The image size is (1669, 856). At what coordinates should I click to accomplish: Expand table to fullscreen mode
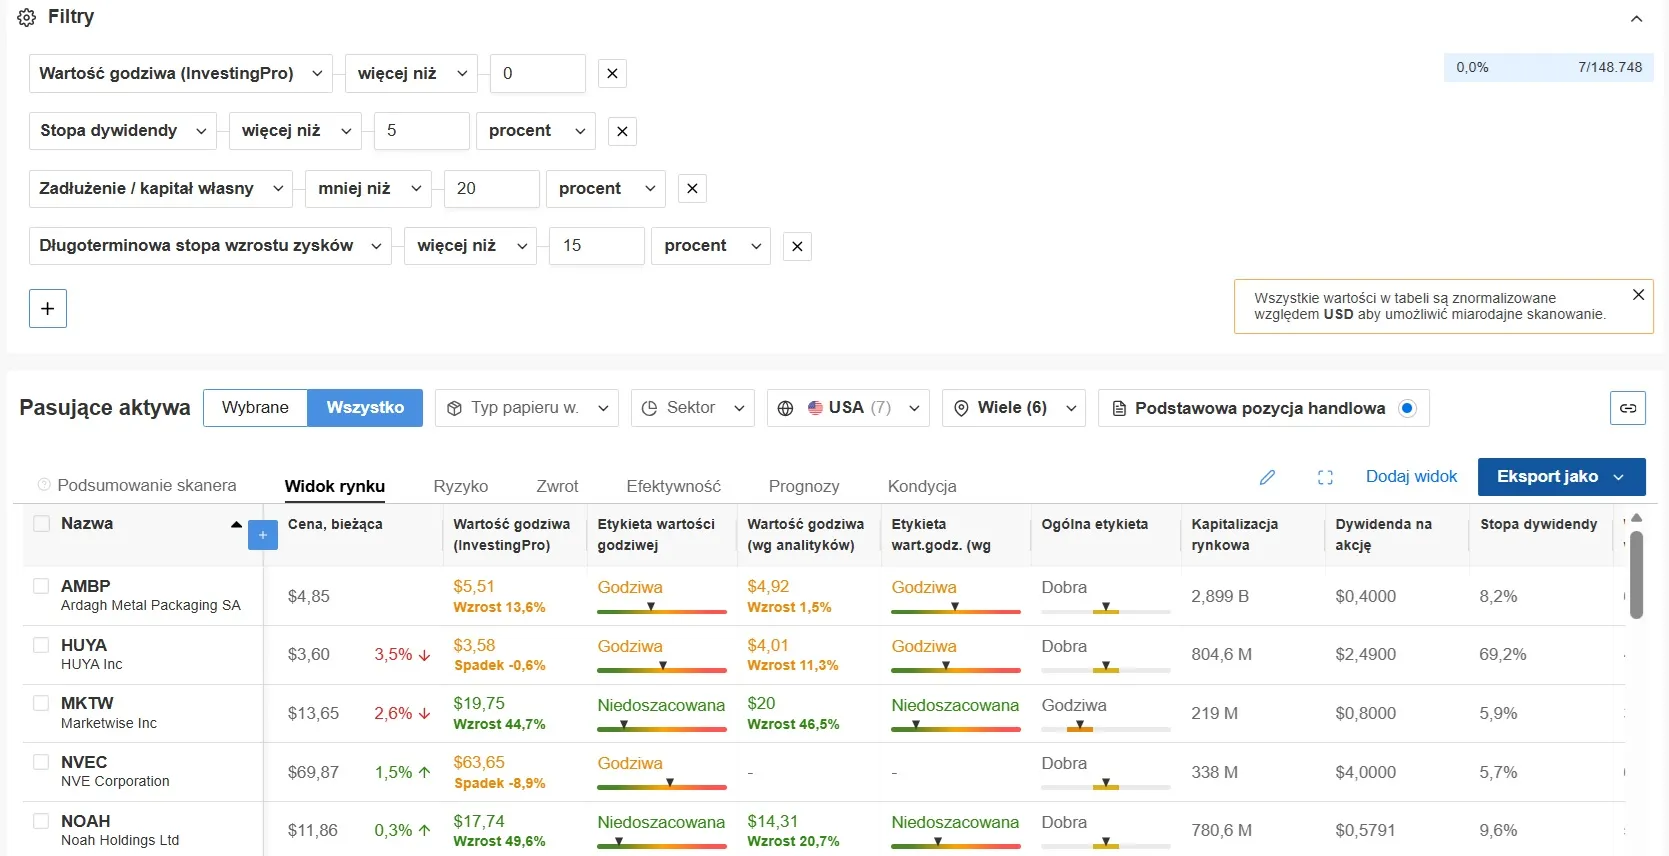click(1325, 477)
